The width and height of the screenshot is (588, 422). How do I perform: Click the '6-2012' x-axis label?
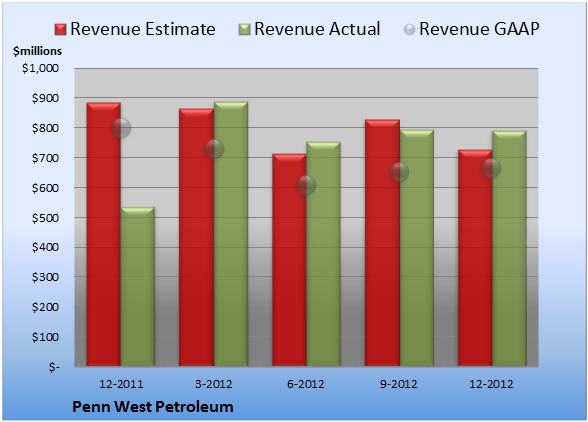point(306,384)
